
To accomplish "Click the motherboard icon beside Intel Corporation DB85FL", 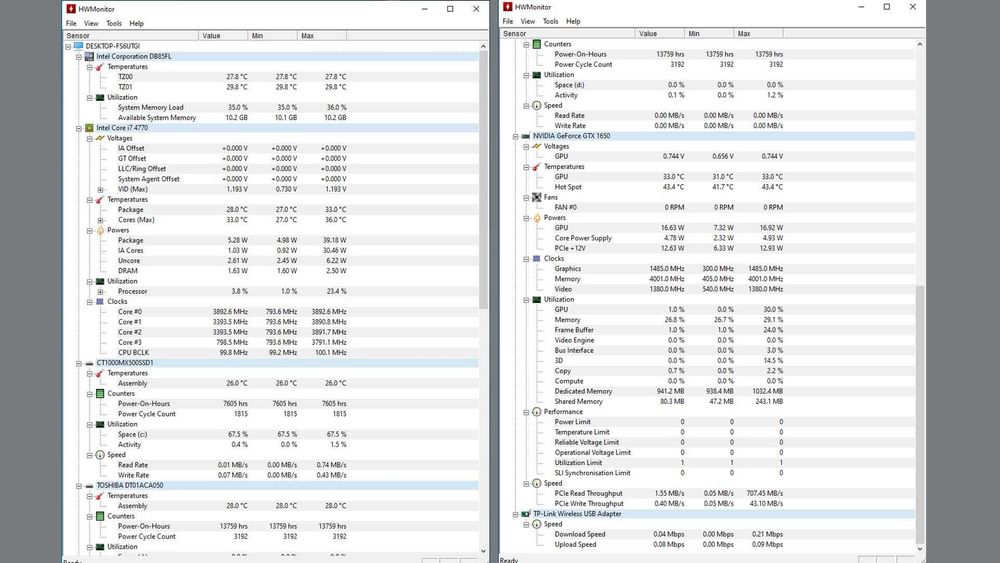I will coord(89,56).
